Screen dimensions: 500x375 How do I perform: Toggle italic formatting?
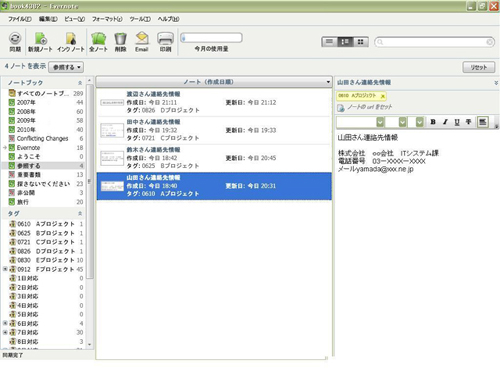(x=445, y=122)
